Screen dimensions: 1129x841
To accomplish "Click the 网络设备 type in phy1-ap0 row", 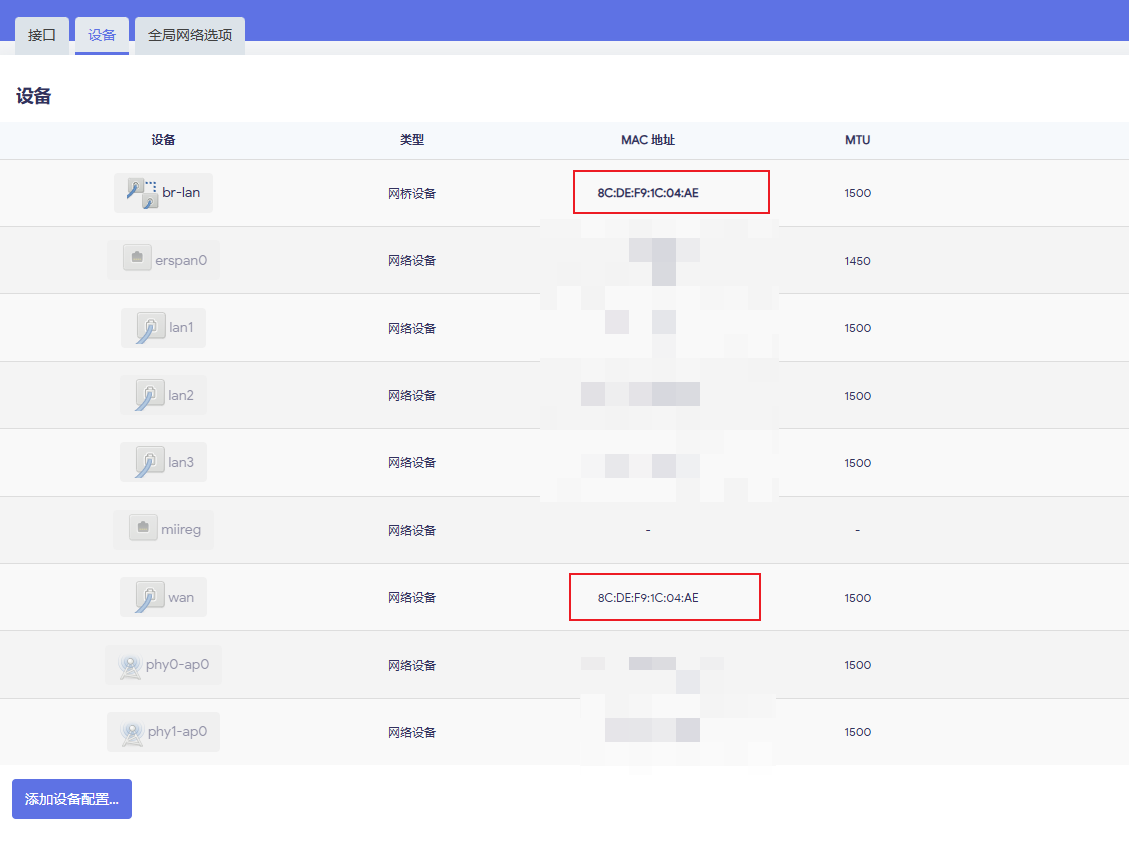I will pyautogui.click(x=412, y=732).
